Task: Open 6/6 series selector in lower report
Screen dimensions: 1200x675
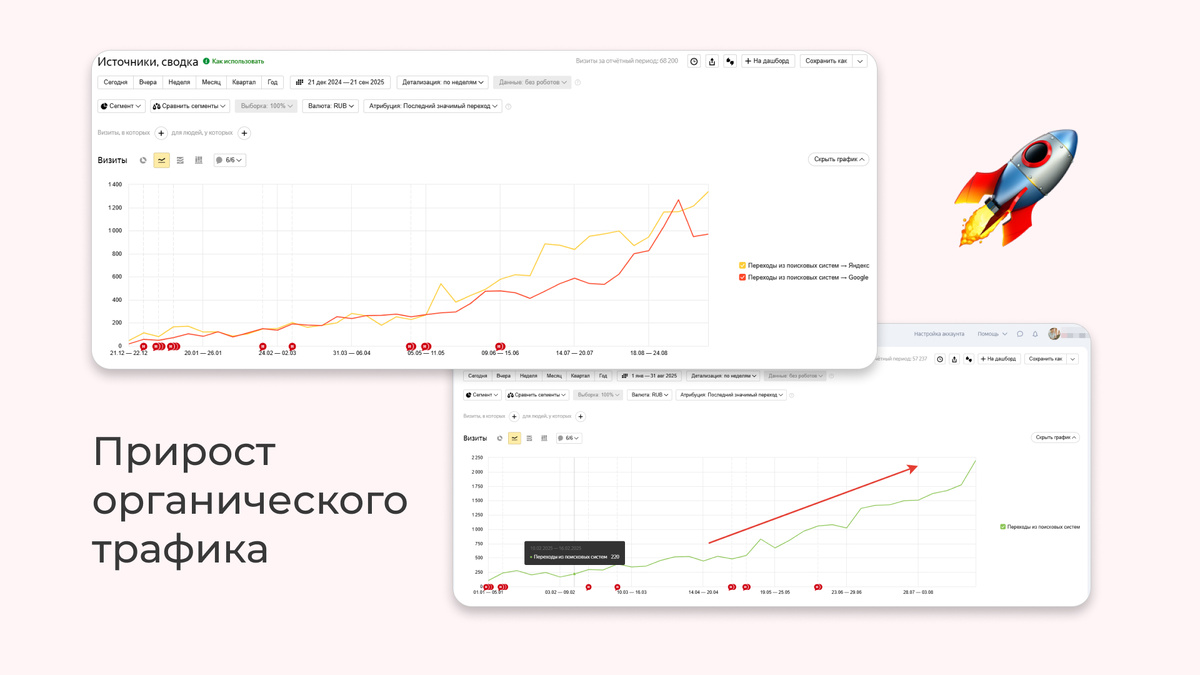Action: click(x=569, y=438)
